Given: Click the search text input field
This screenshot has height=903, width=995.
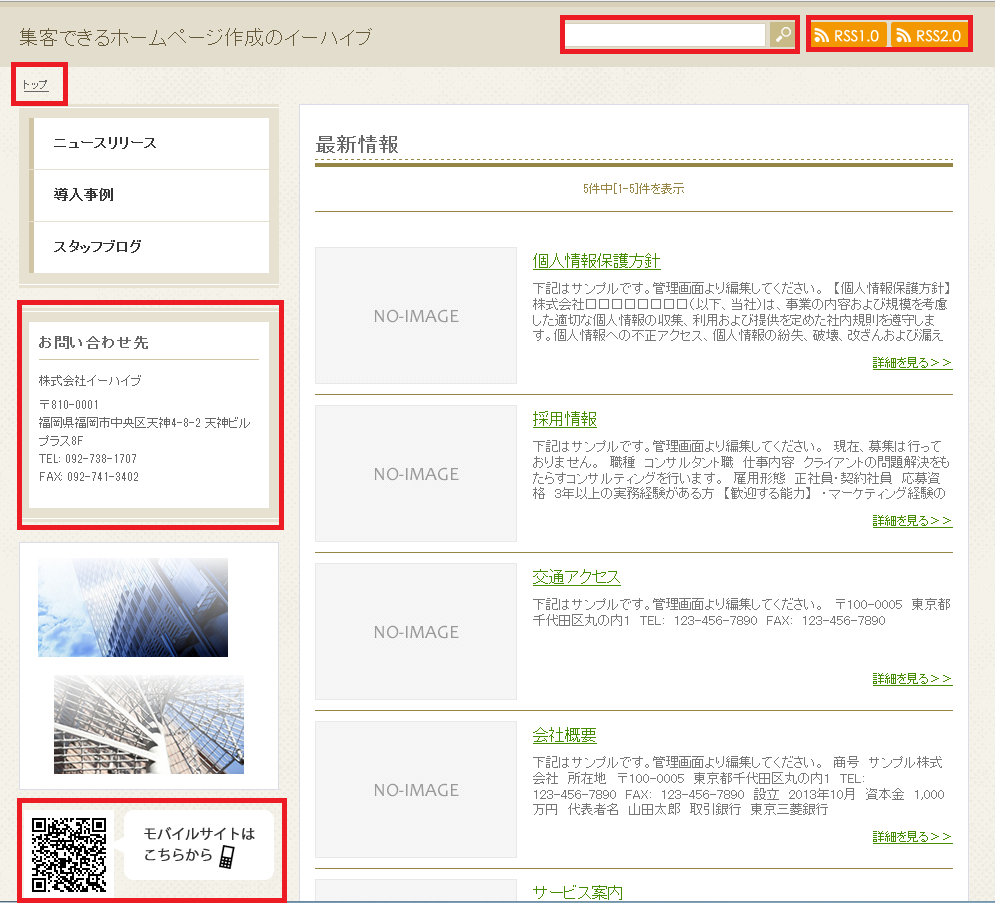Looking at the screenshot, I should 665,35.
